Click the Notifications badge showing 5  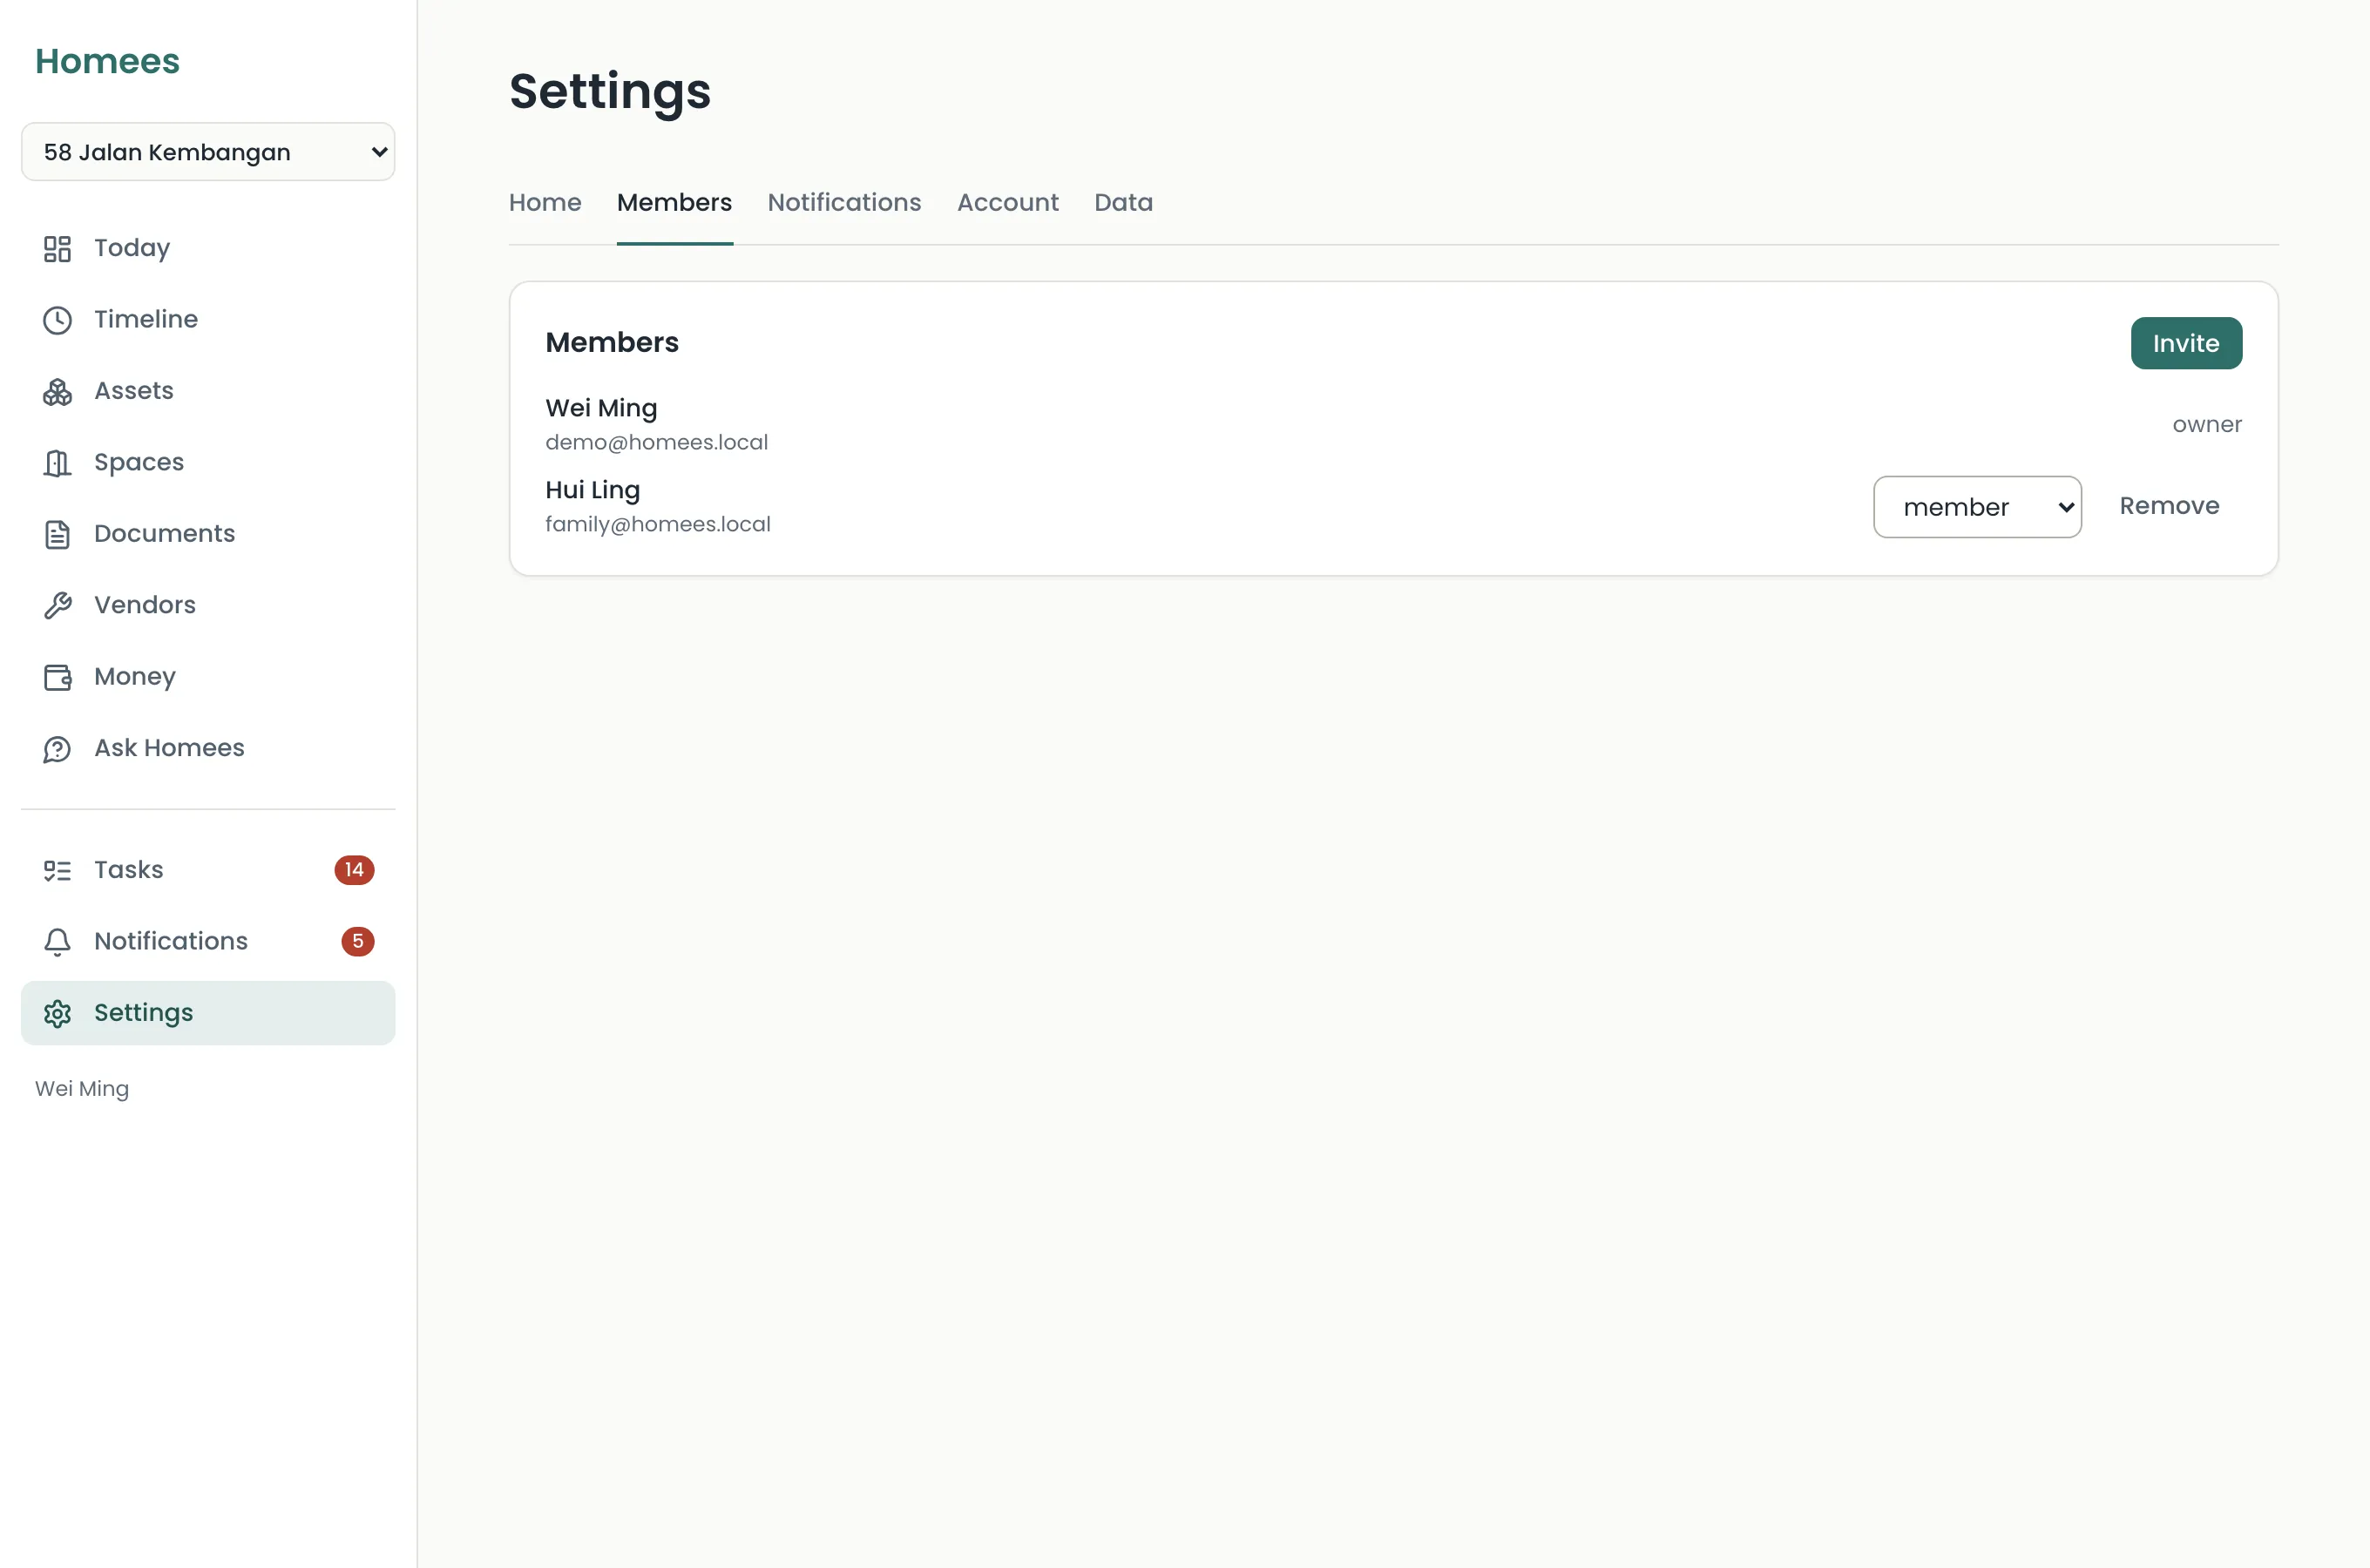point(358,942)
